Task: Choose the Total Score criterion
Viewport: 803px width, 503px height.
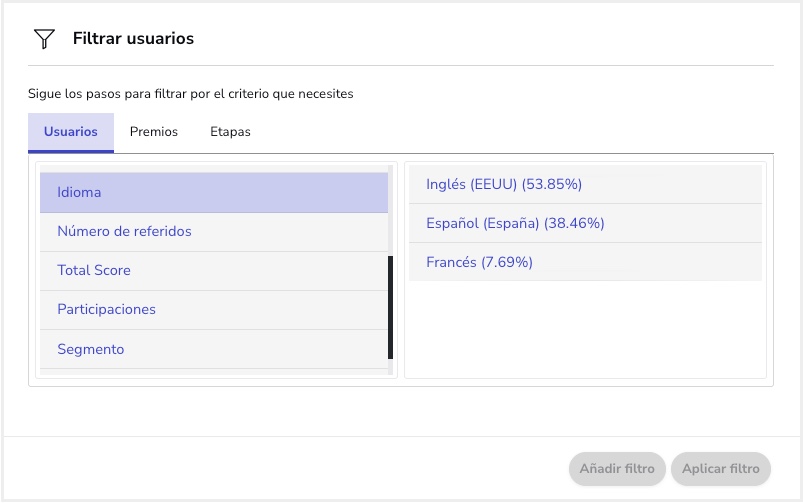Action: pos(214,270)
